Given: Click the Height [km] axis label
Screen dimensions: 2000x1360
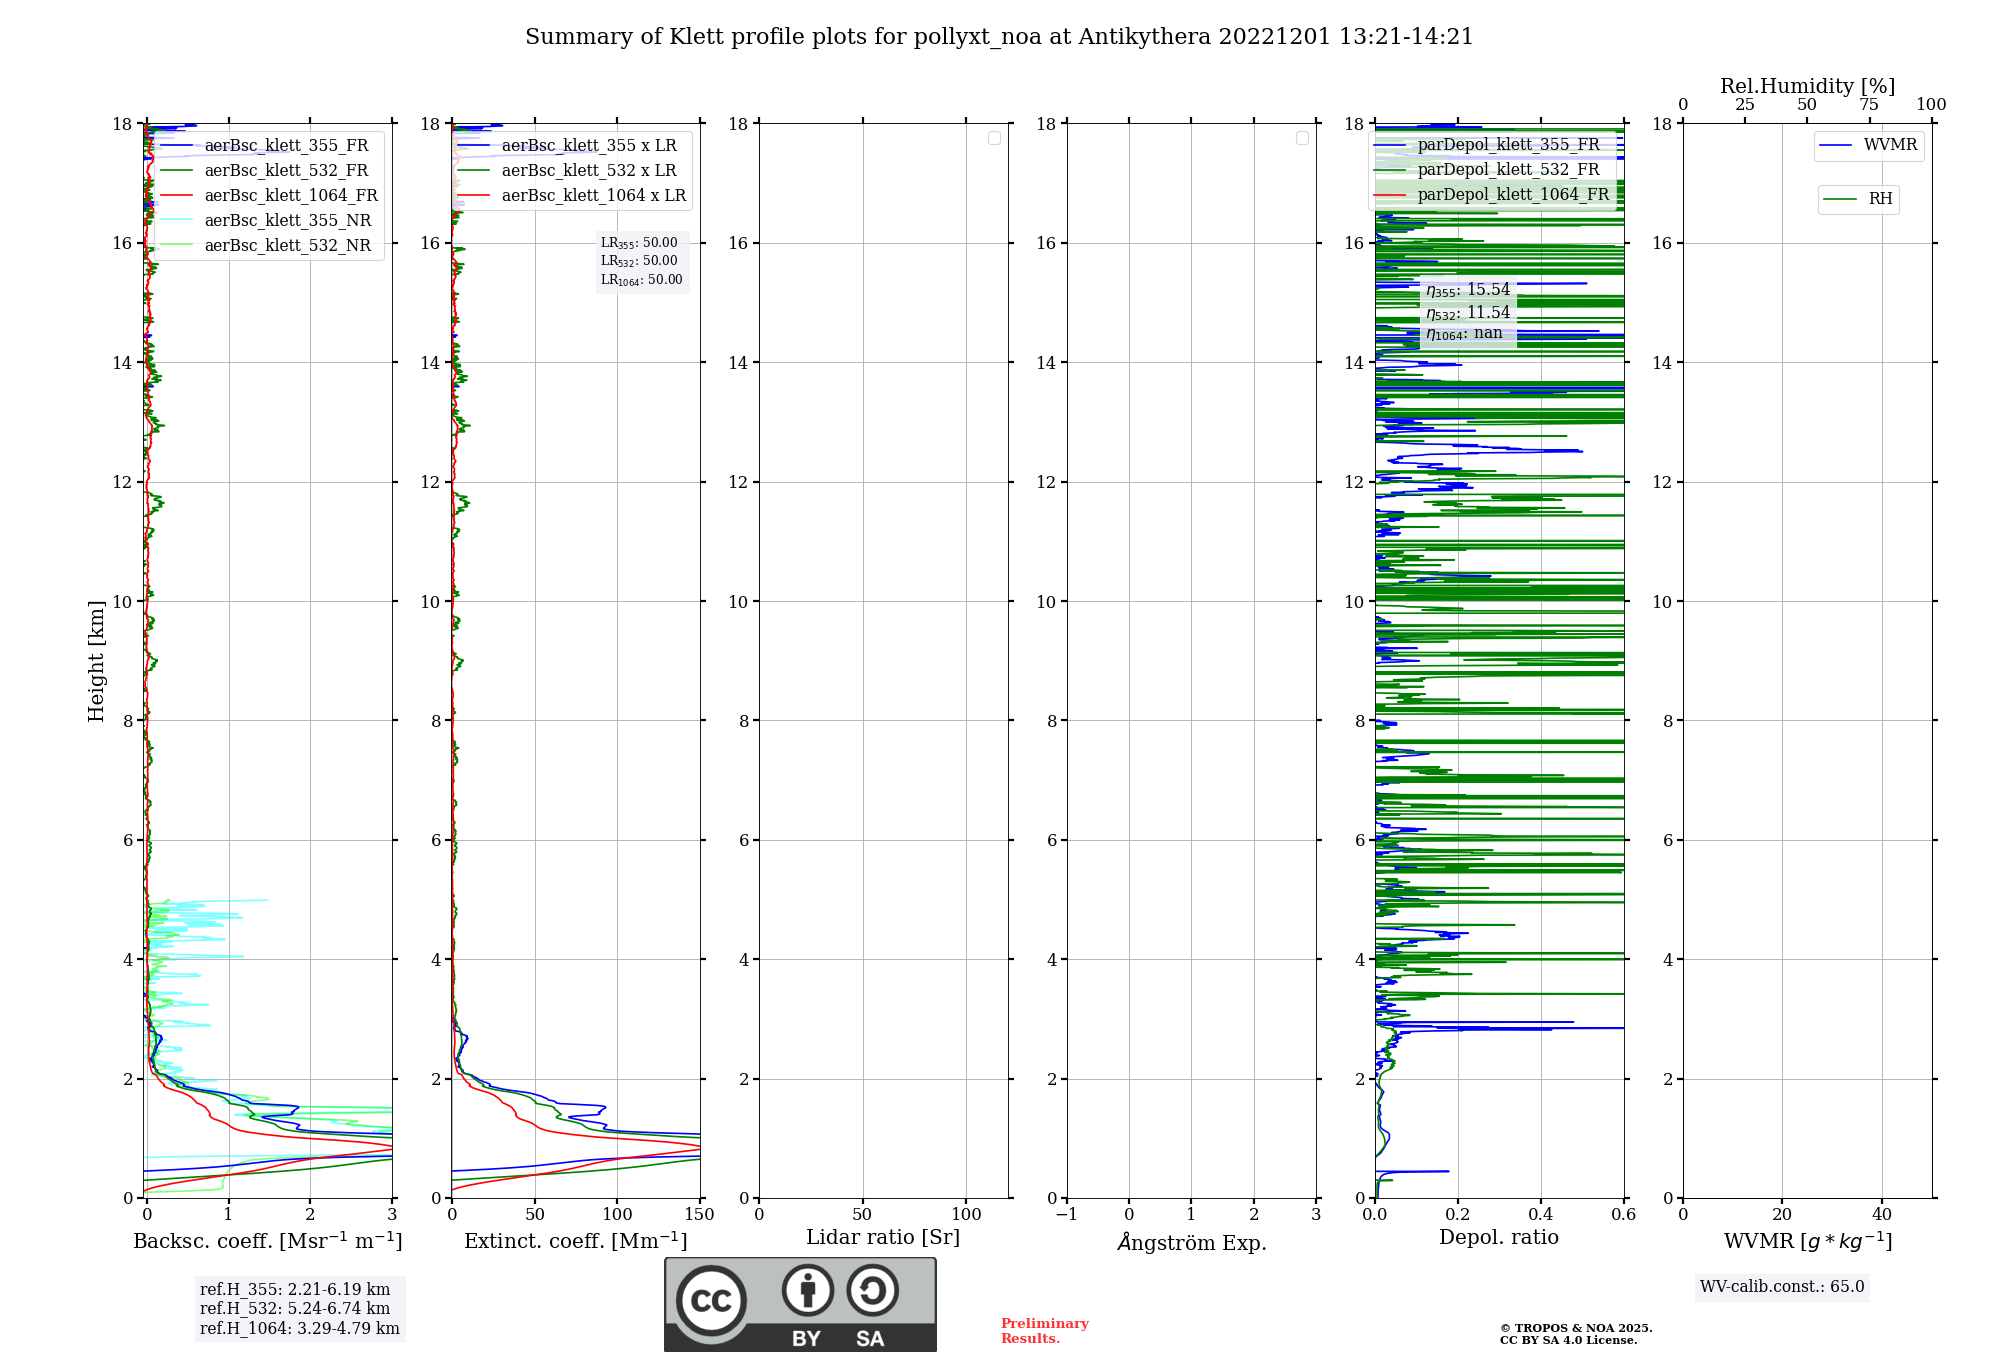Looking at the screenshot, I should point(96,661).
